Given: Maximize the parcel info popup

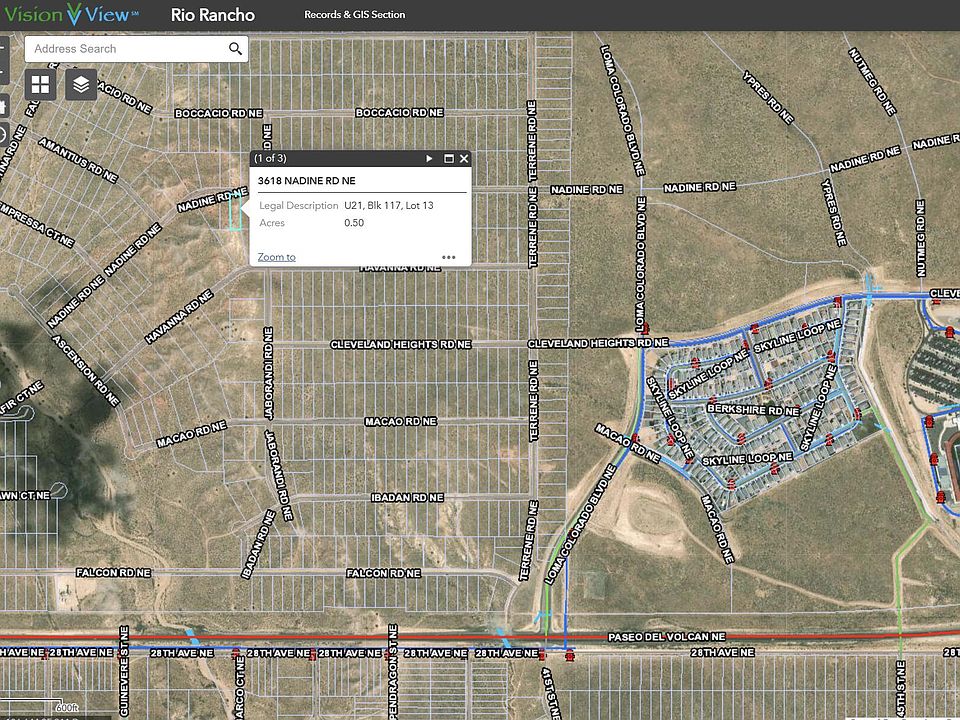Looking at the screenshot, I should point(448,159).
